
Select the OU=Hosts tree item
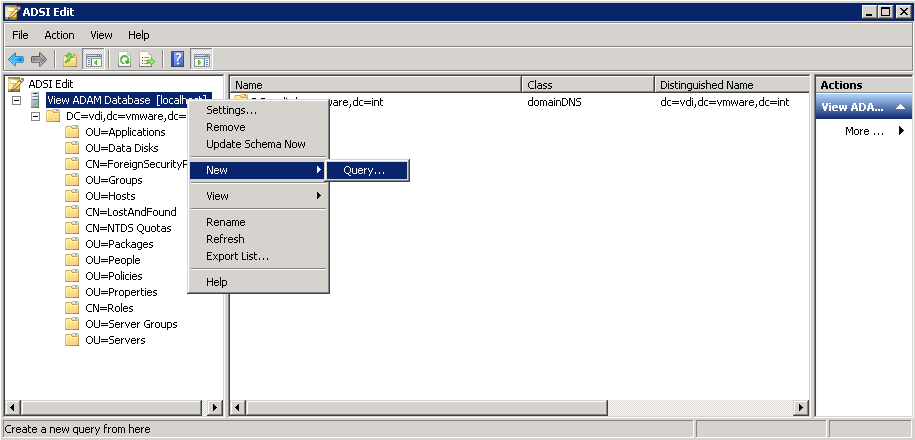[110, 196]
